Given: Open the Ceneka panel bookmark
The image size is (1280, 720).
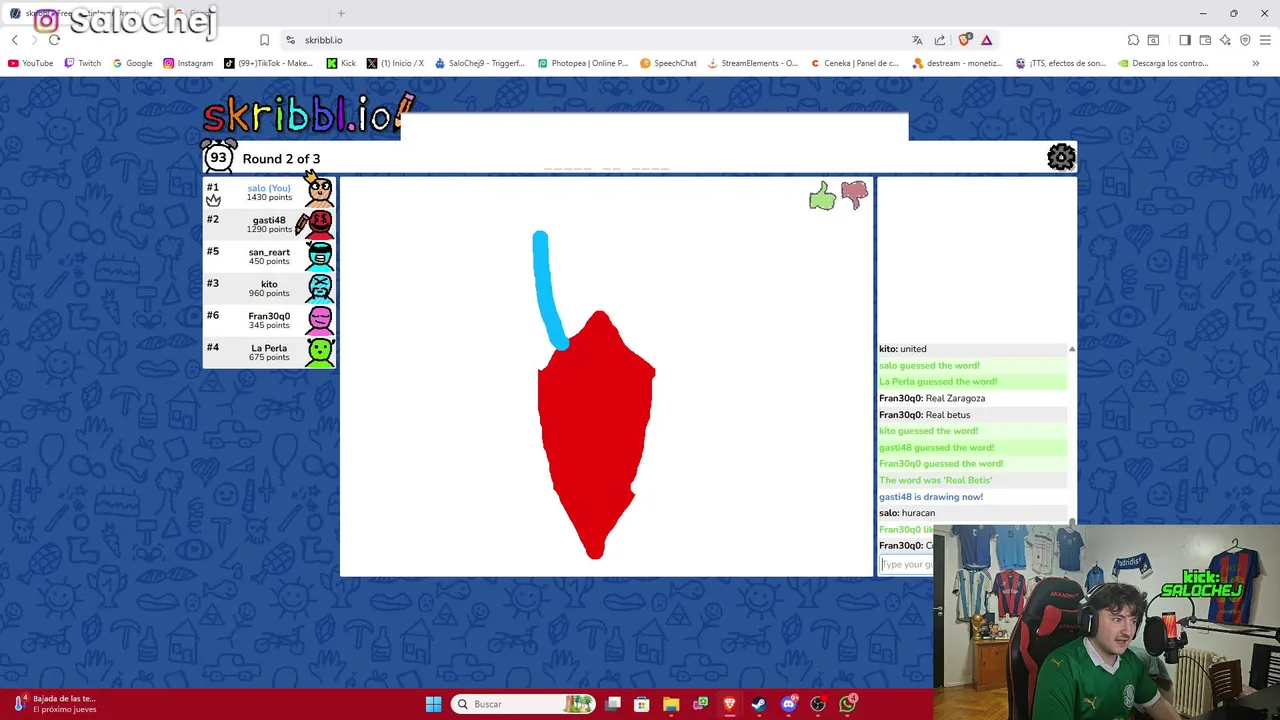Looking at the screenshot, I should [855, 63].
